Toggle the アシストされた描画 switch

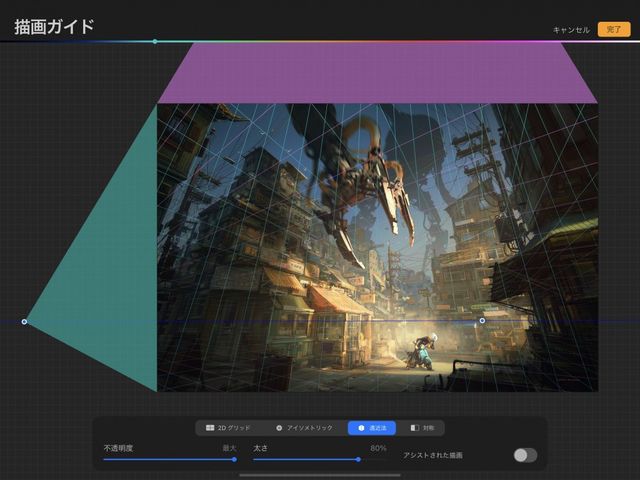coord(525,455)
